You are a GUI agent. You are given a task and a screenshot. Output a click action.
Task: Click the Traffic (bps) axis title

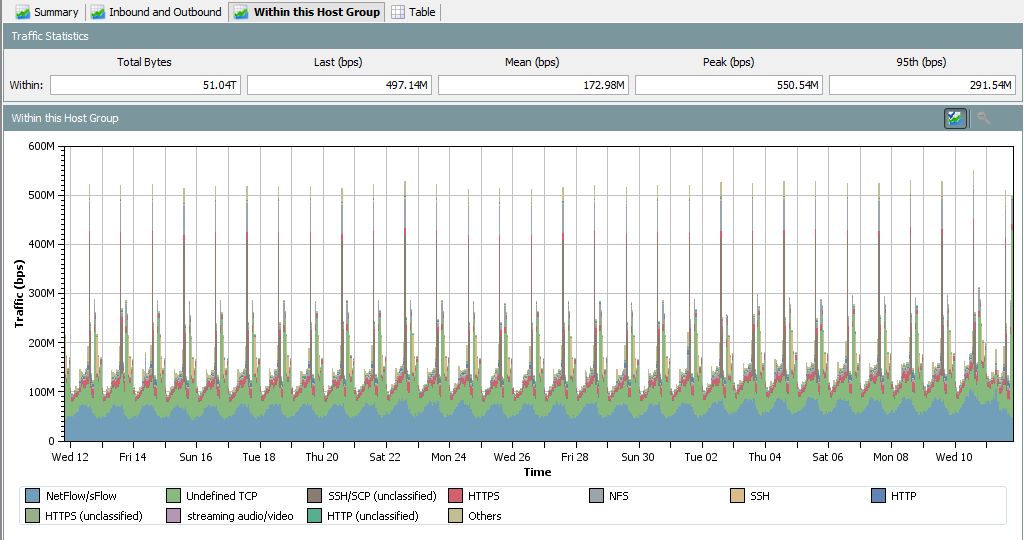pos(19,294)
